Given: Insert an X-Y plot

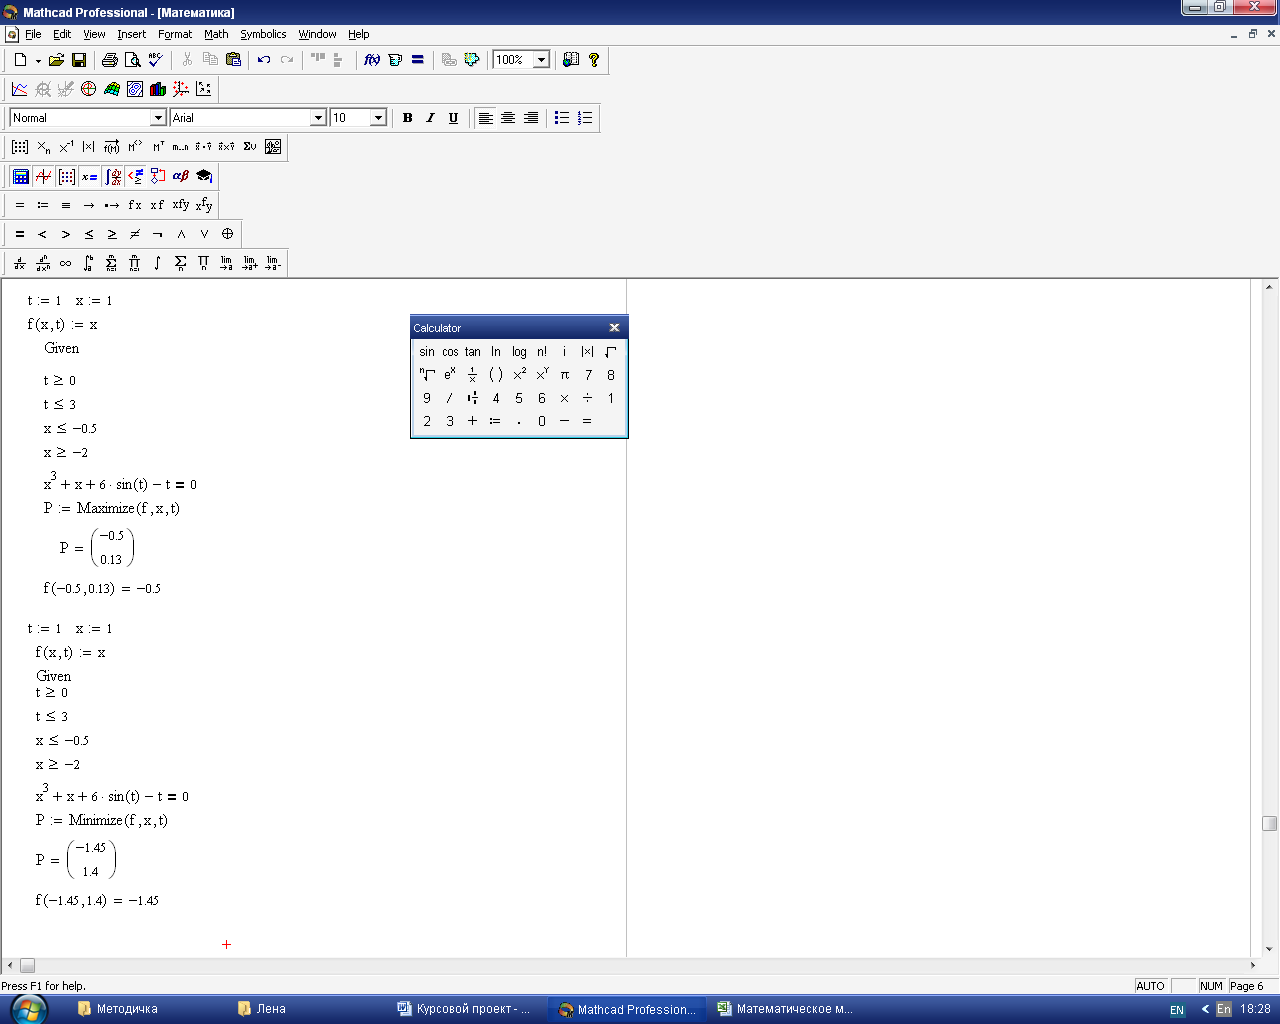Looking at the screenshot, I should coord(20,89).
